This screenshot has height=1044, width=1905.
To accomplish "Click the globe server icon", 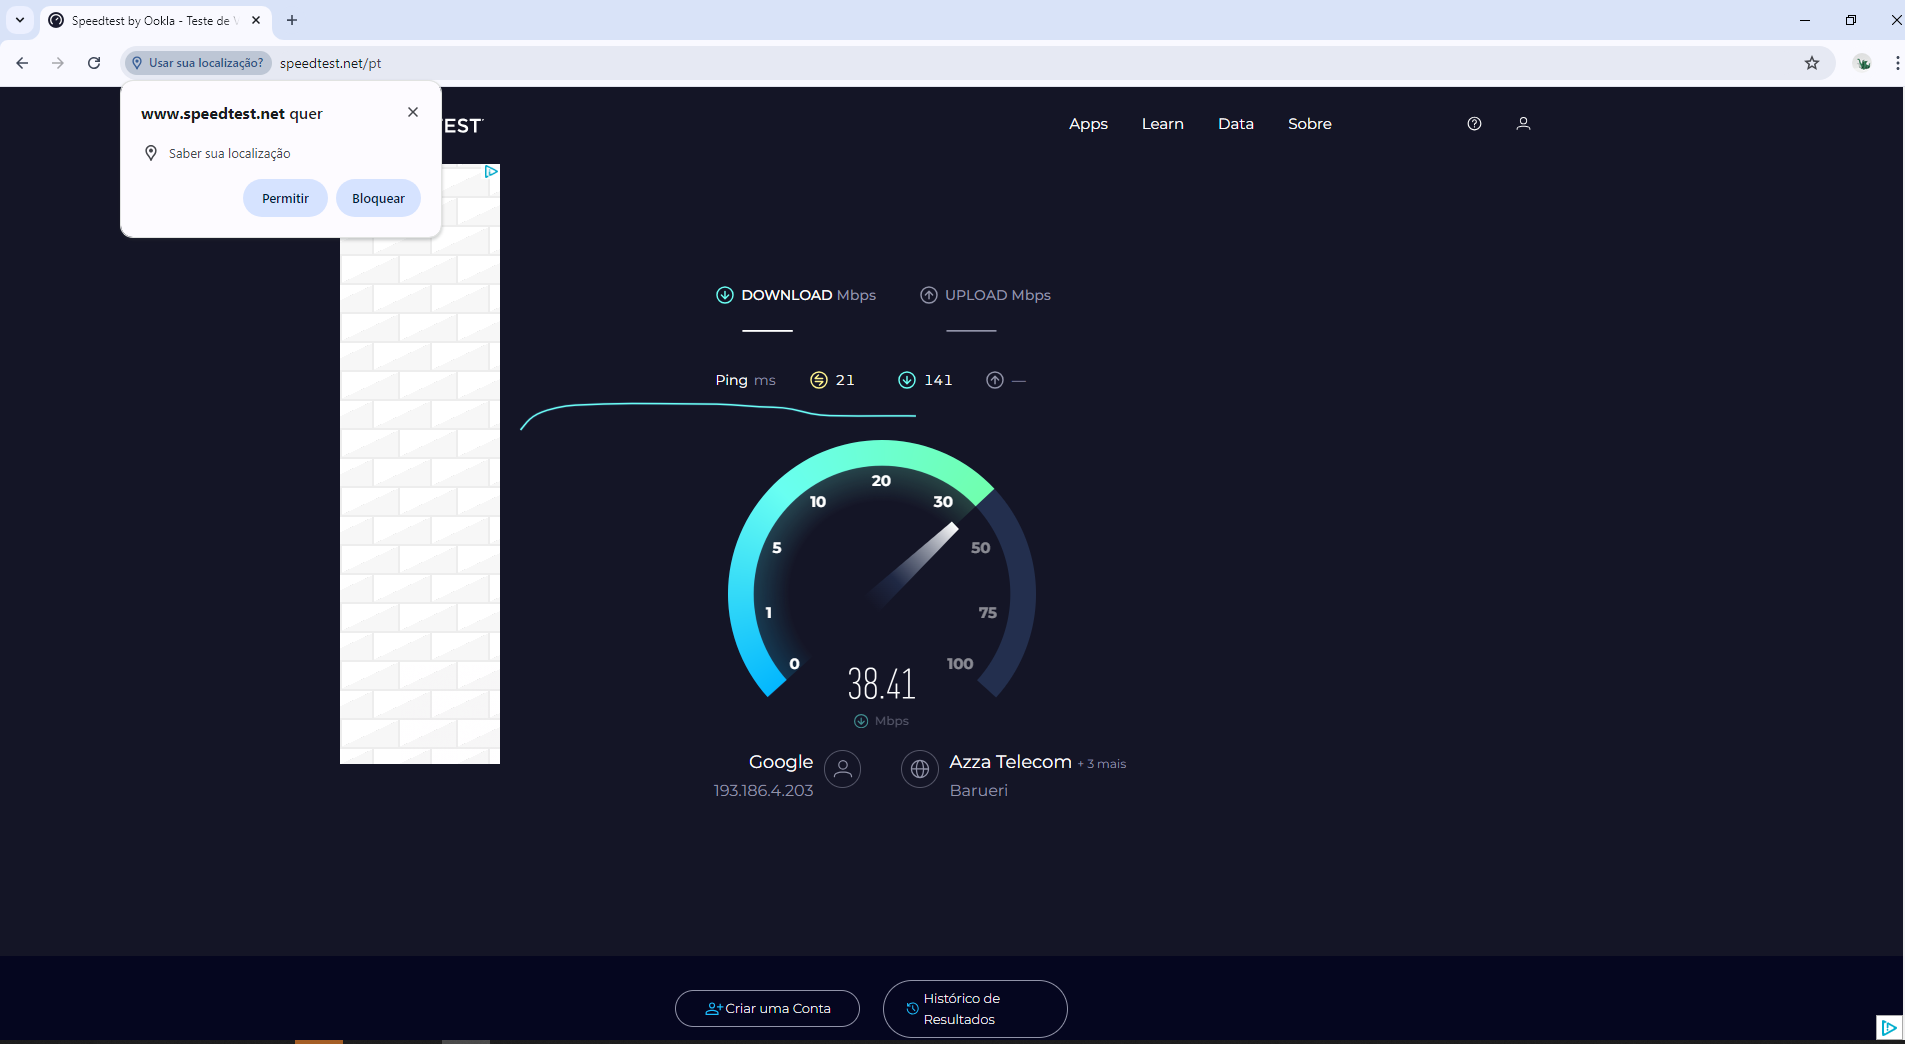I will point(920,769).
